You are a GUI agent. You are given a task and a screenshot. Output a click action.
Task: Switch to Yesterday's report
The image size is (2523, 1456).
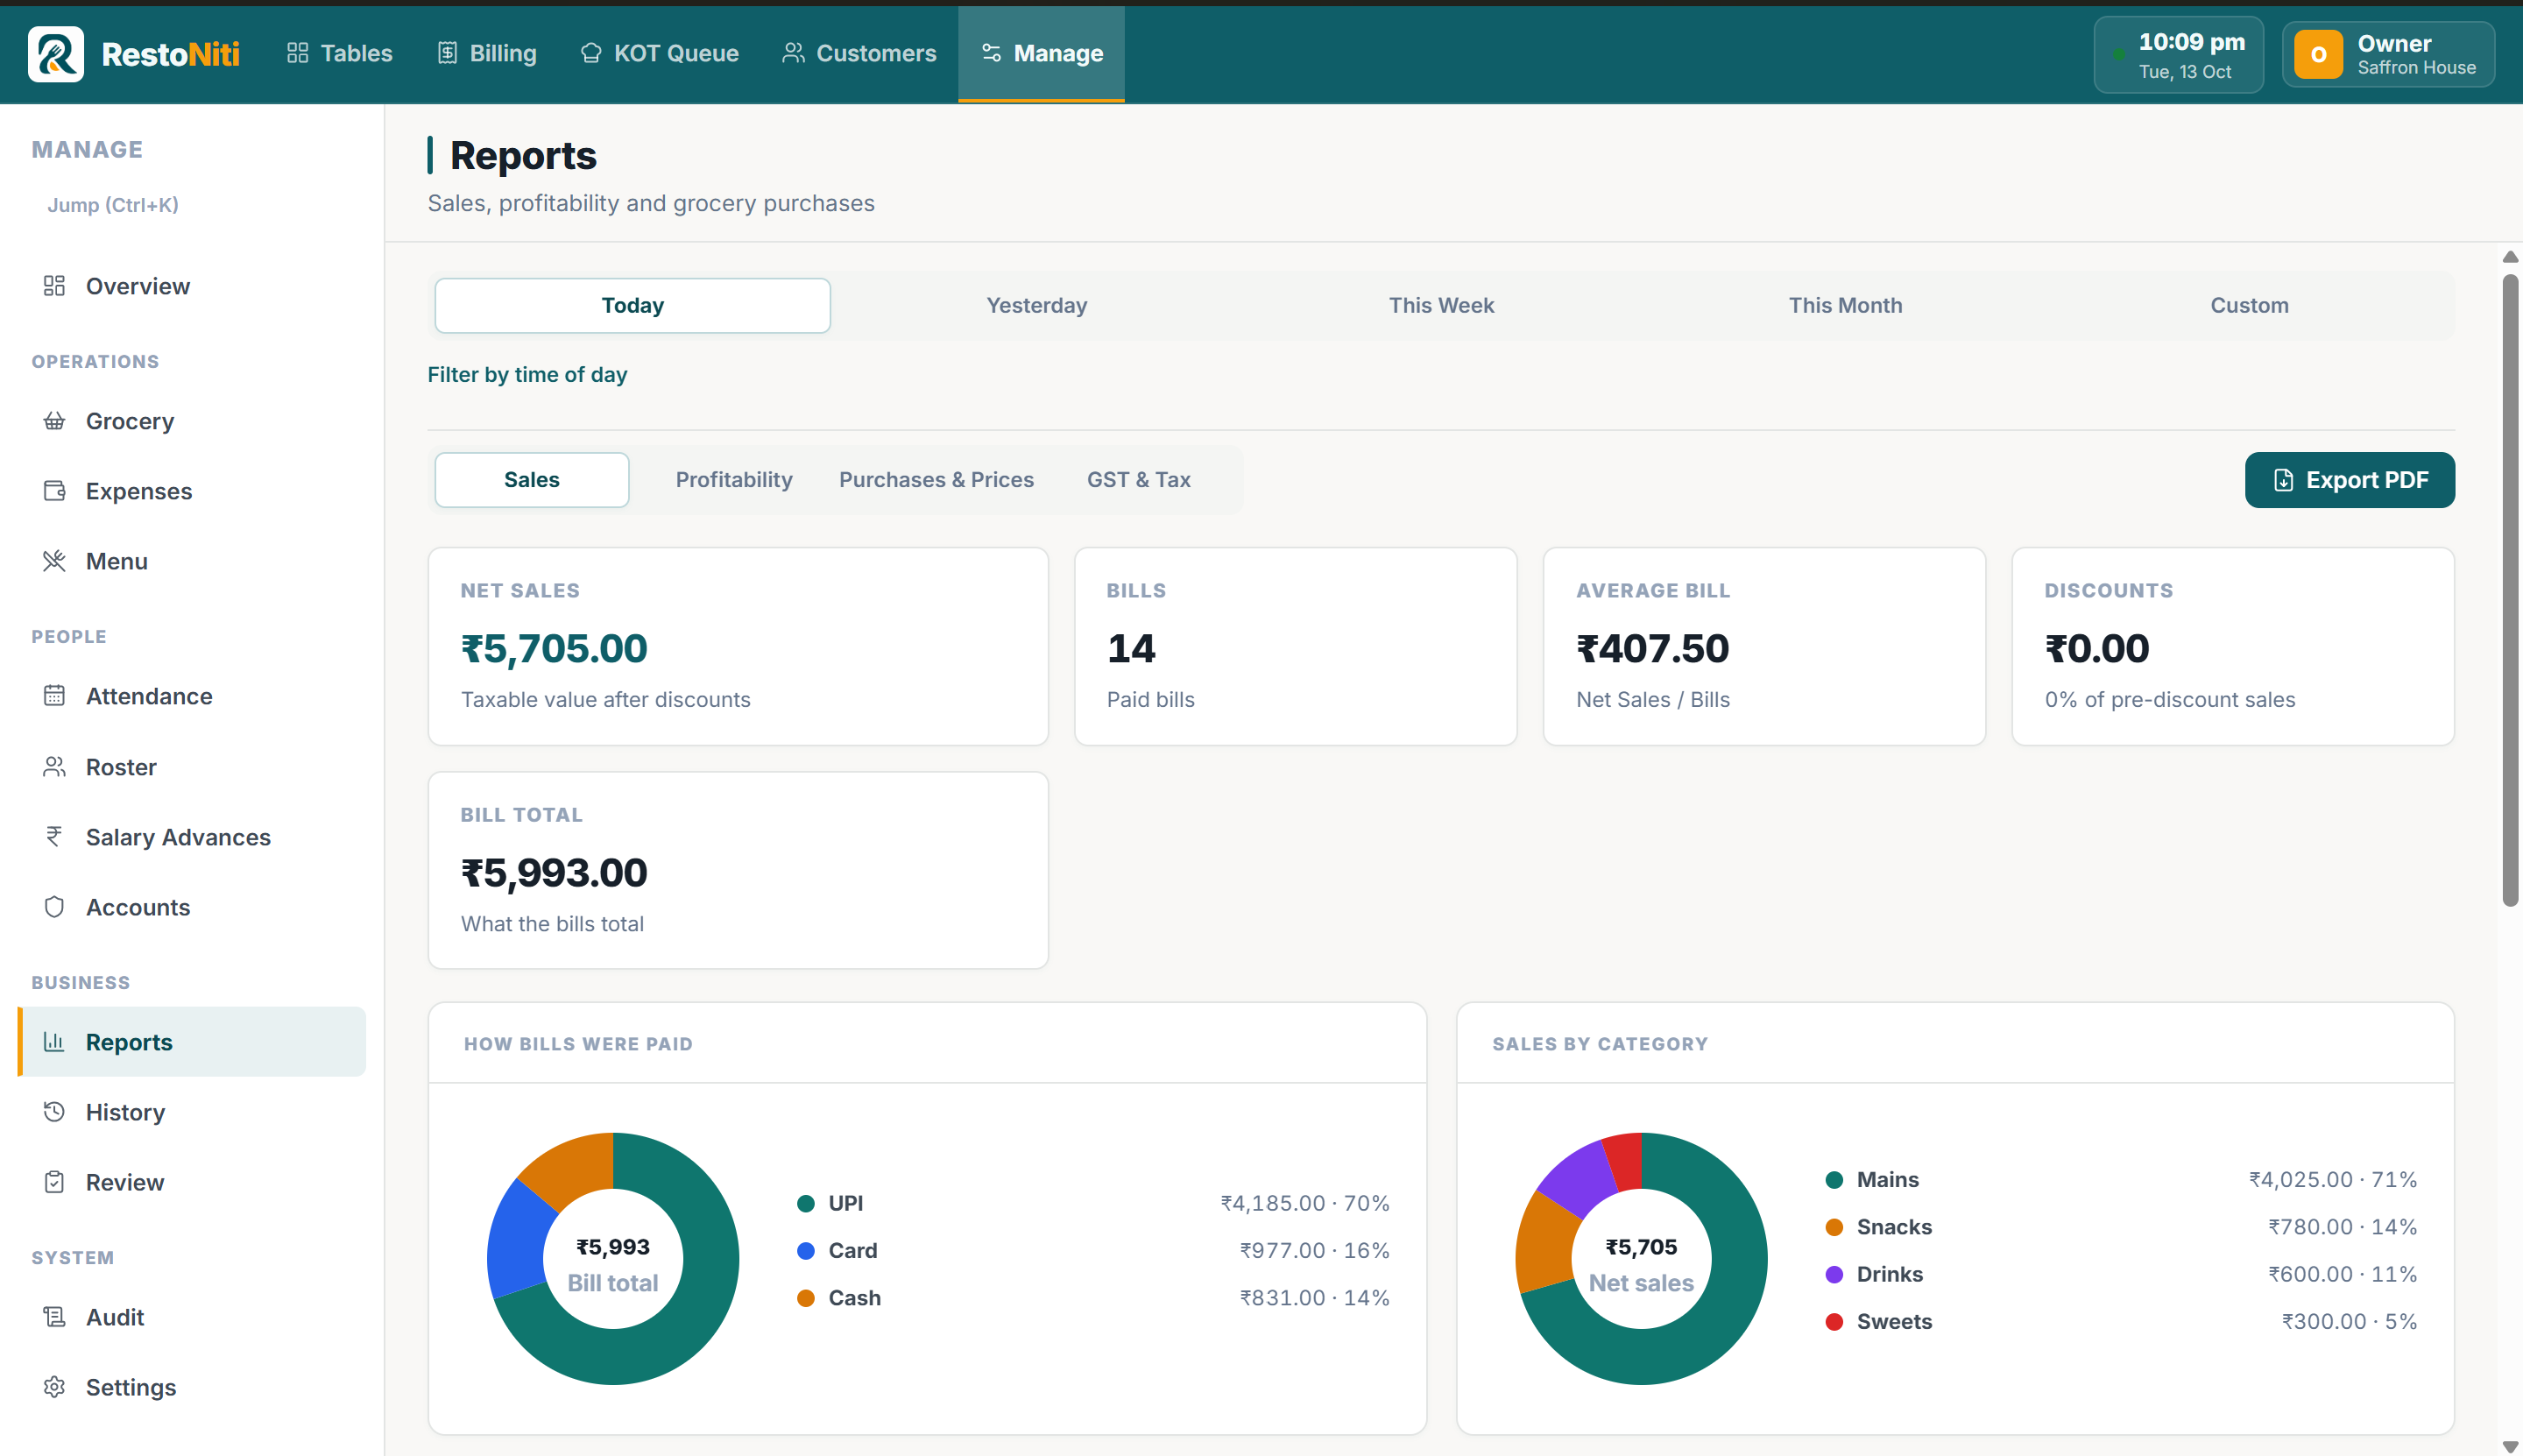(x=1036, y=305)
